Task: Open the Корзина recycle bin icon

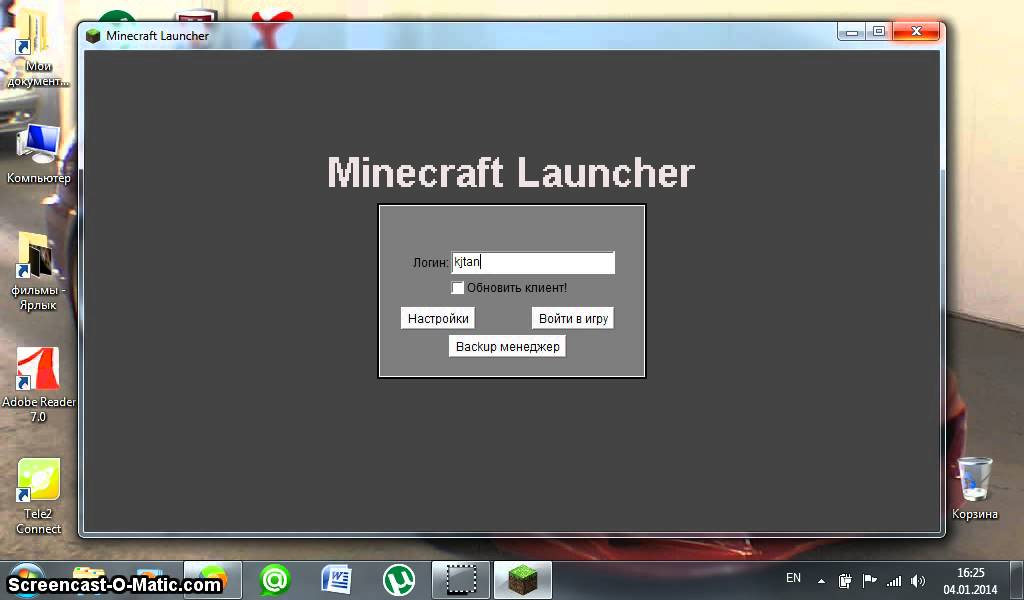Action: pos(974,488)
